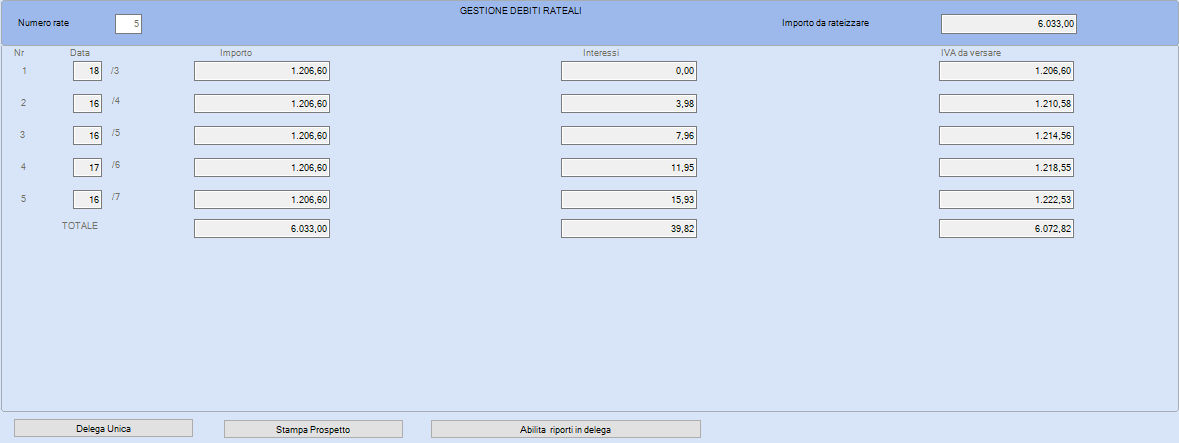Click row number 5 in Nr column
1179x443 pixels.
(23, 199)
